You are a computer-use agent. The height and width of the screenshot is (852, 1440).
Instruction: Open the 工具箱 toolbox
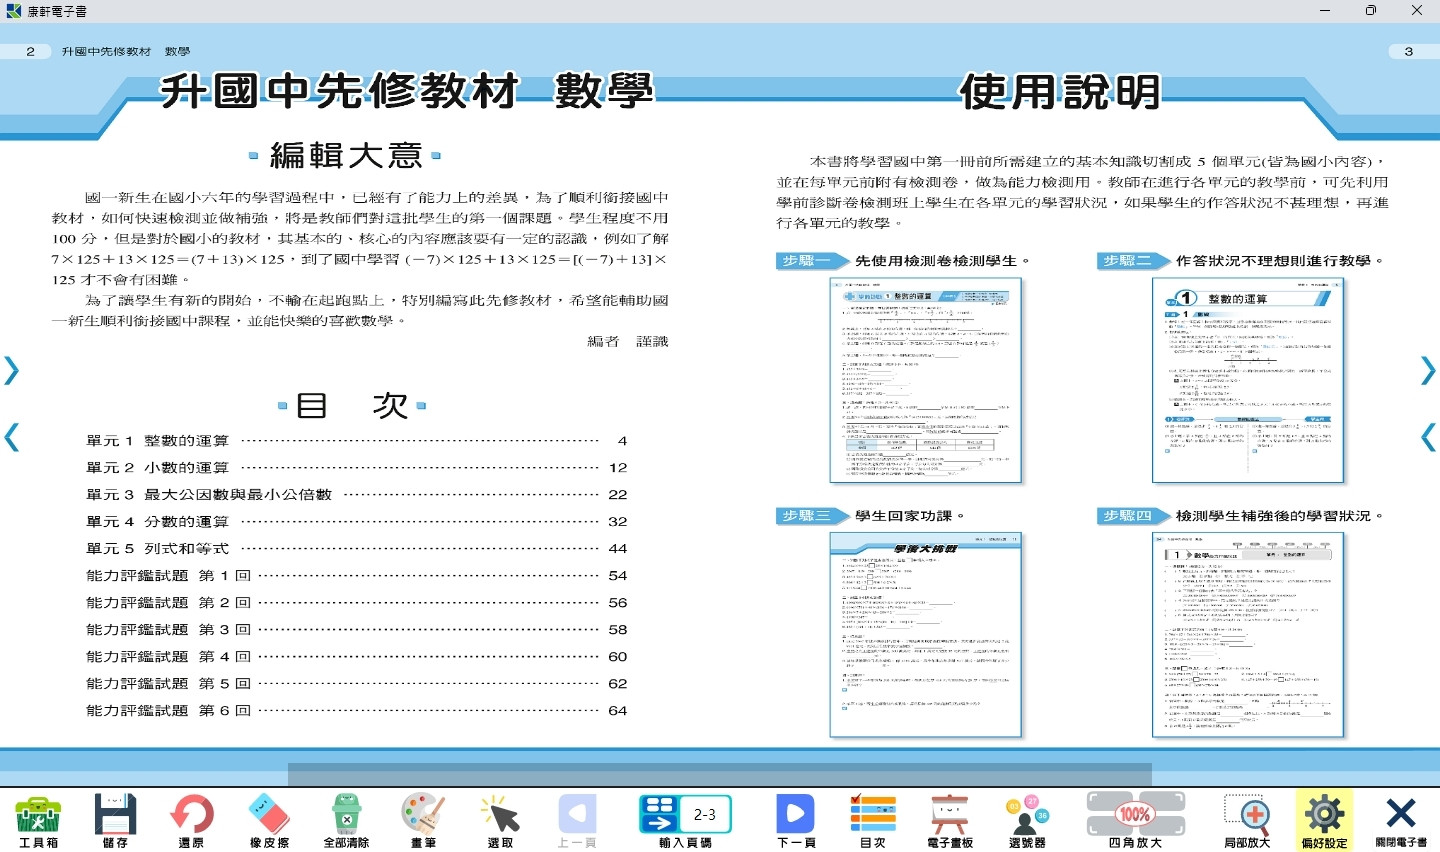(38, 821)
